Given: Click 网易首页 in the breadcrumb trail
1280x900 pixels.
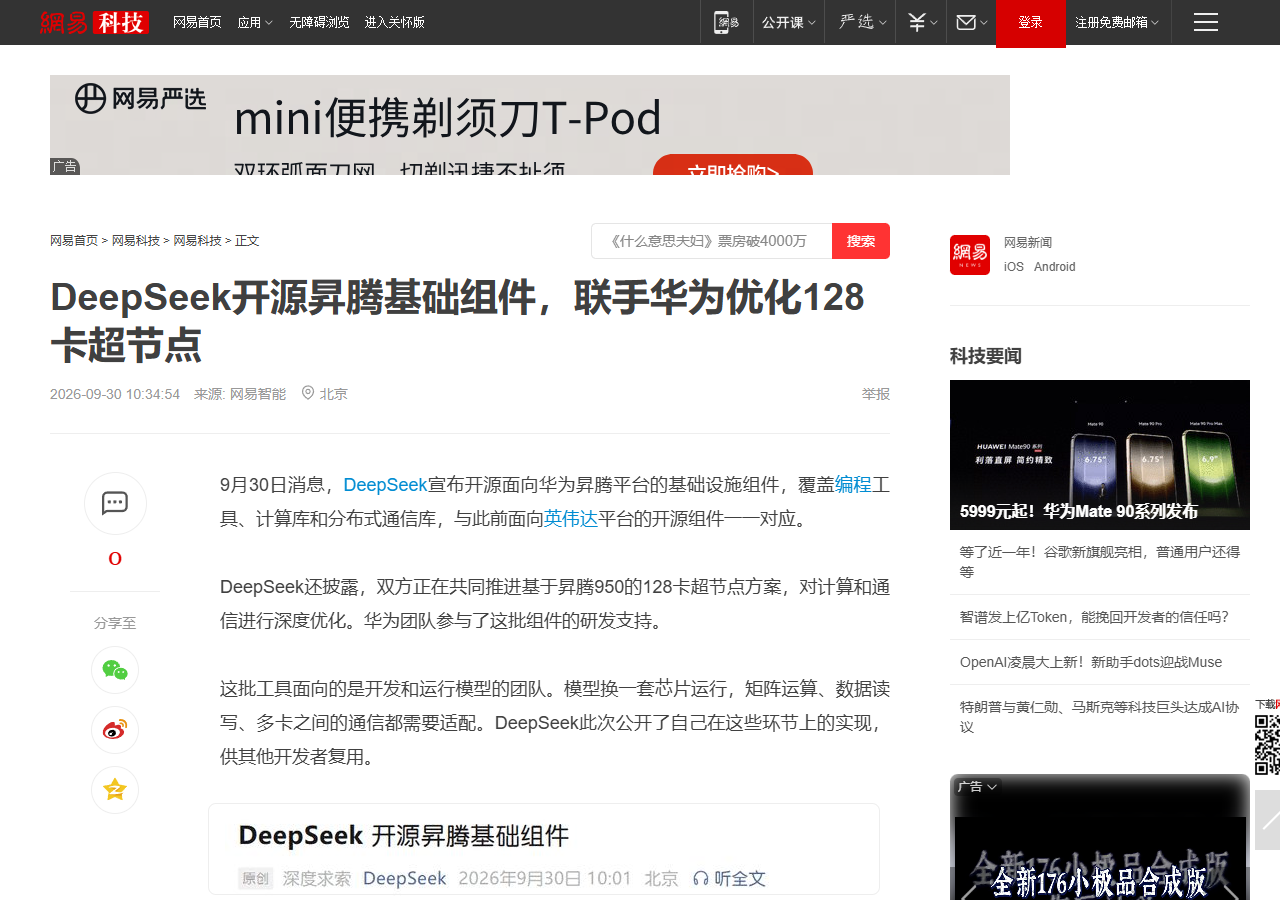Looking at the screenshot, I should (74, 241).
